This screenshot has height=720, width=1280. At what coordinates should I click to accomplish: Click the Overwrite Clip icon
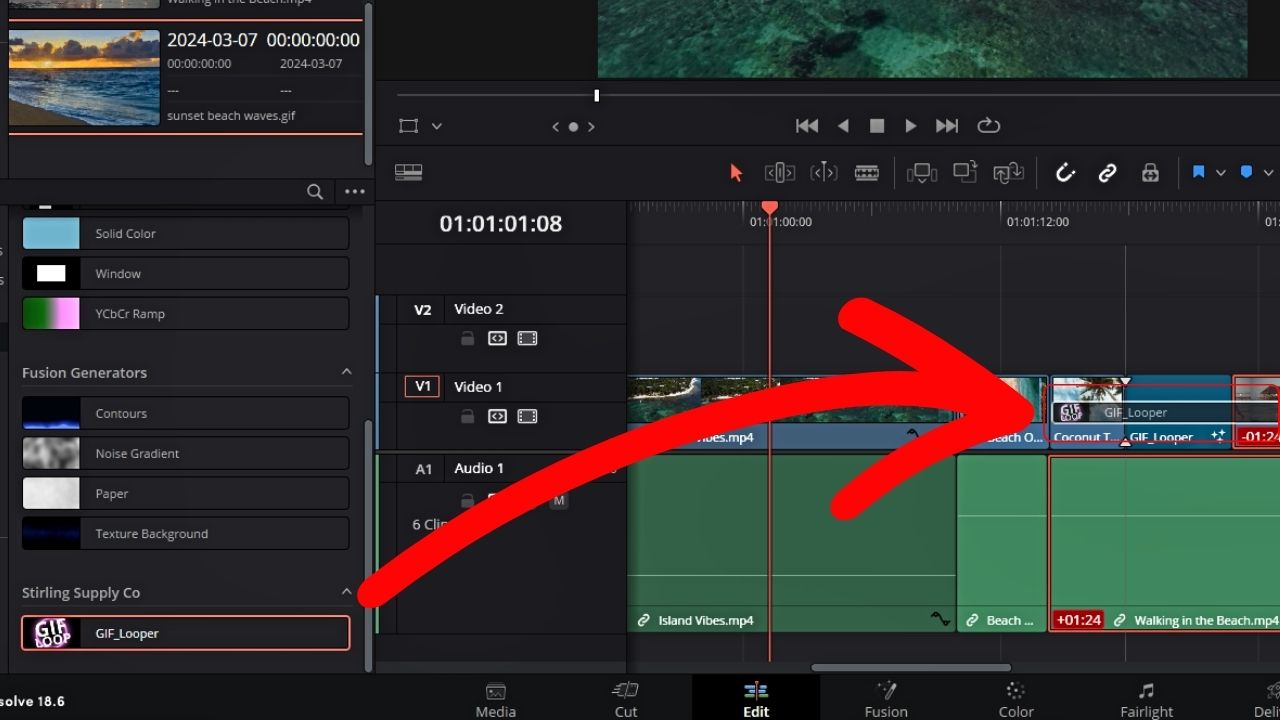point(964,172)
